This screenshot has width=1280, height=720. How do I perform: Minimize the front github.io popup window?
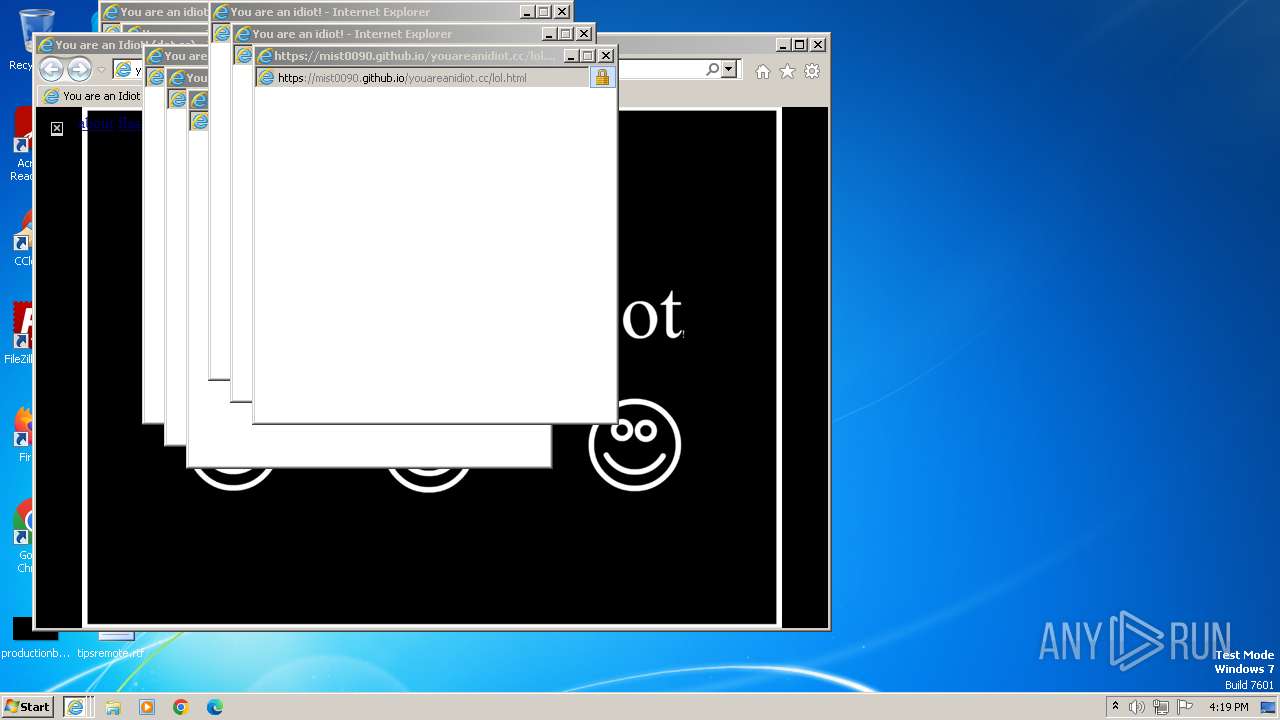coord(571,56)
